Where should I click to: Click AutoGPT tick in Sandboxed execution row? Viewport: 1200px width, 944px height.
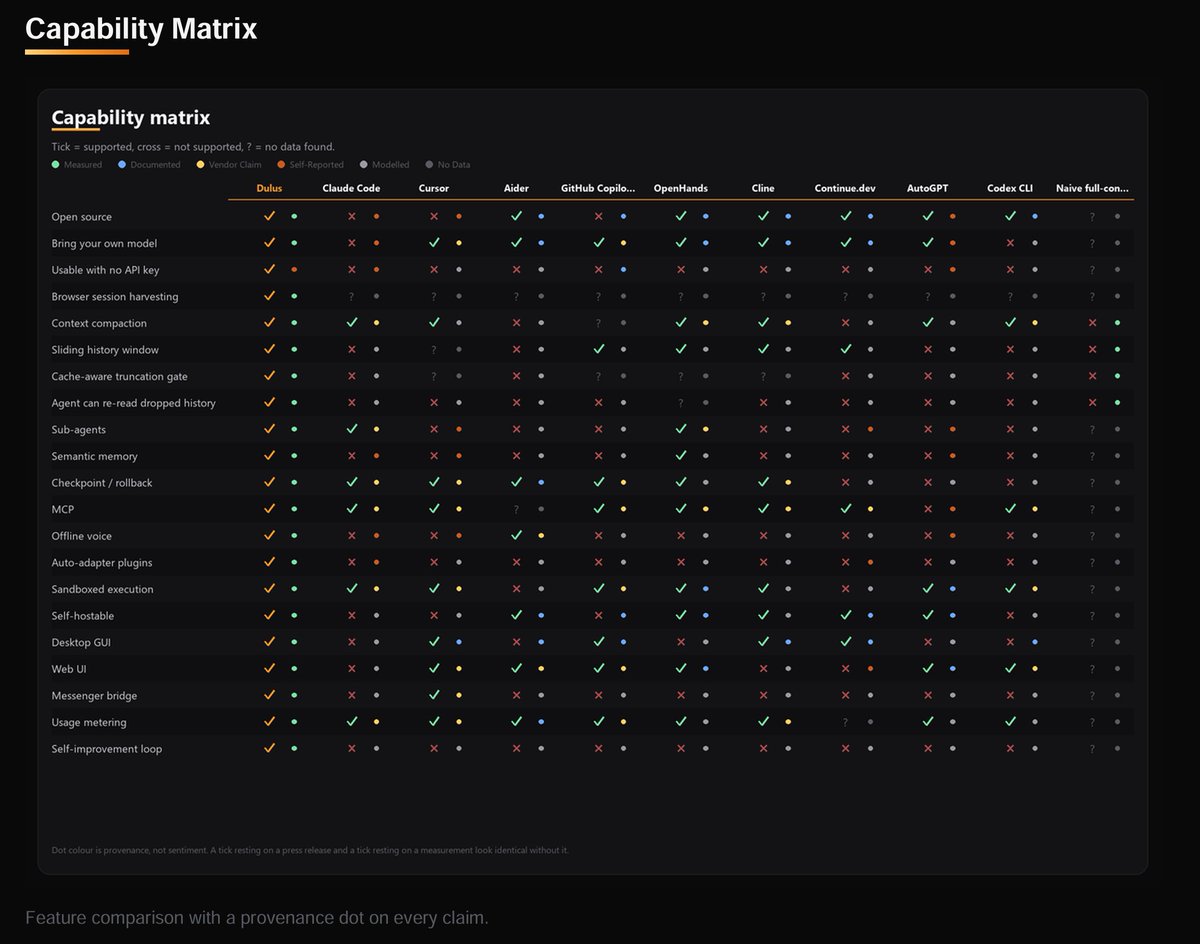(x=928, y=589)
